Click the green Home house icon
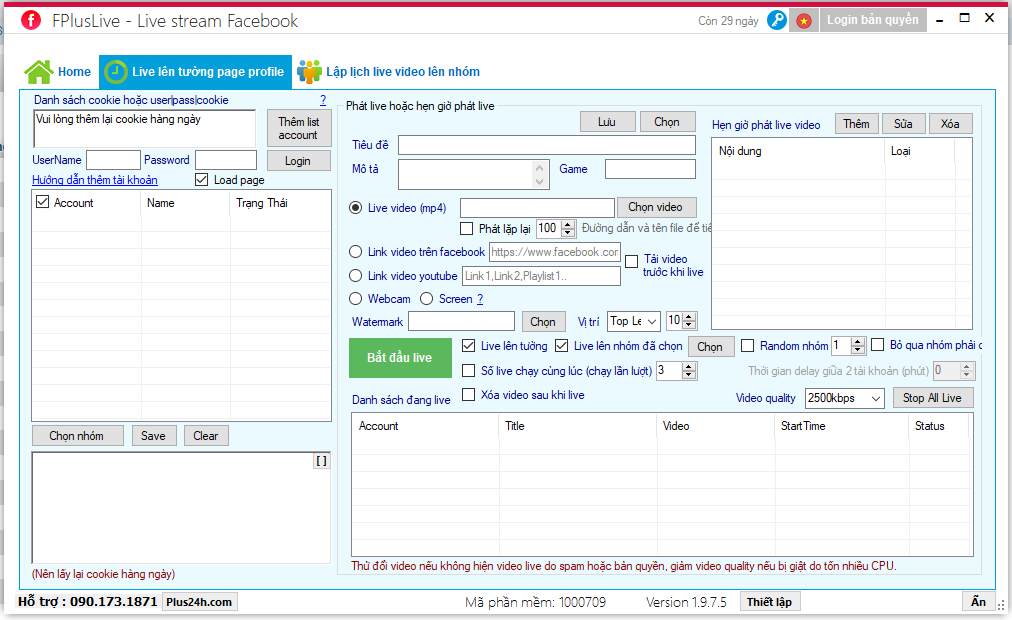This screenshot has height=620, width=1012. point(39,72)
